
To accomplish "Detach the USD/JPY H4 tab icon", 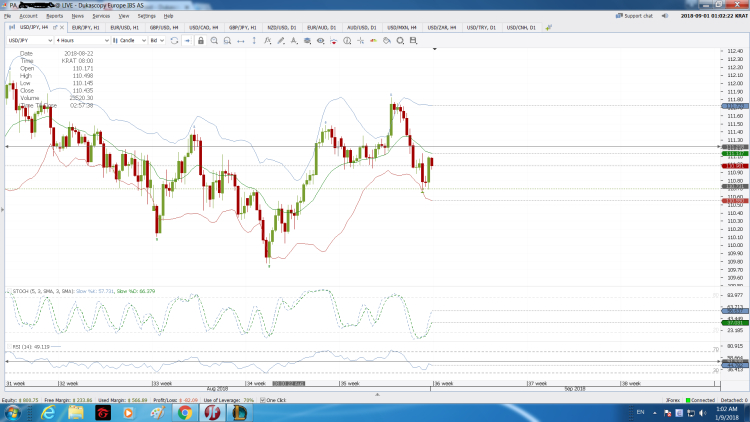I will pos(55,28).
